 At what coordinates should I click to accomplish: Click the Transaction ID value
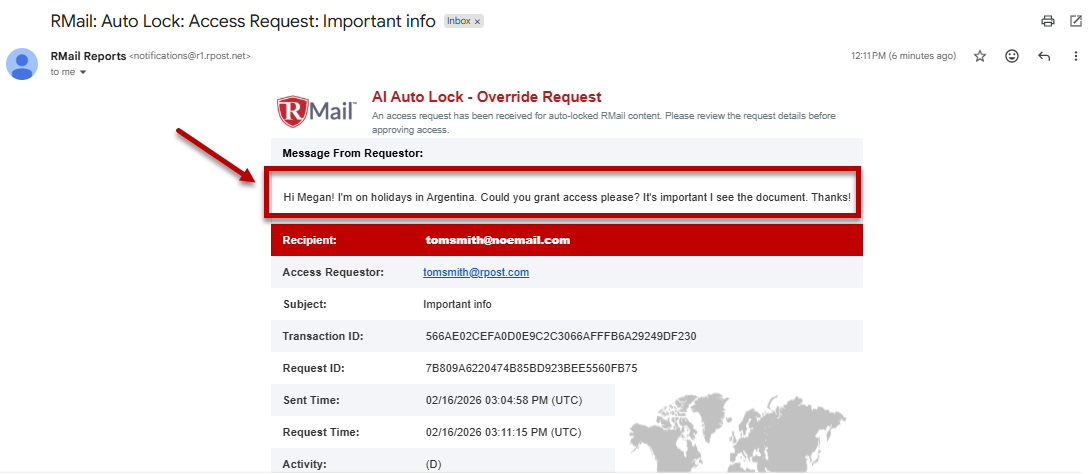[561, 336]
